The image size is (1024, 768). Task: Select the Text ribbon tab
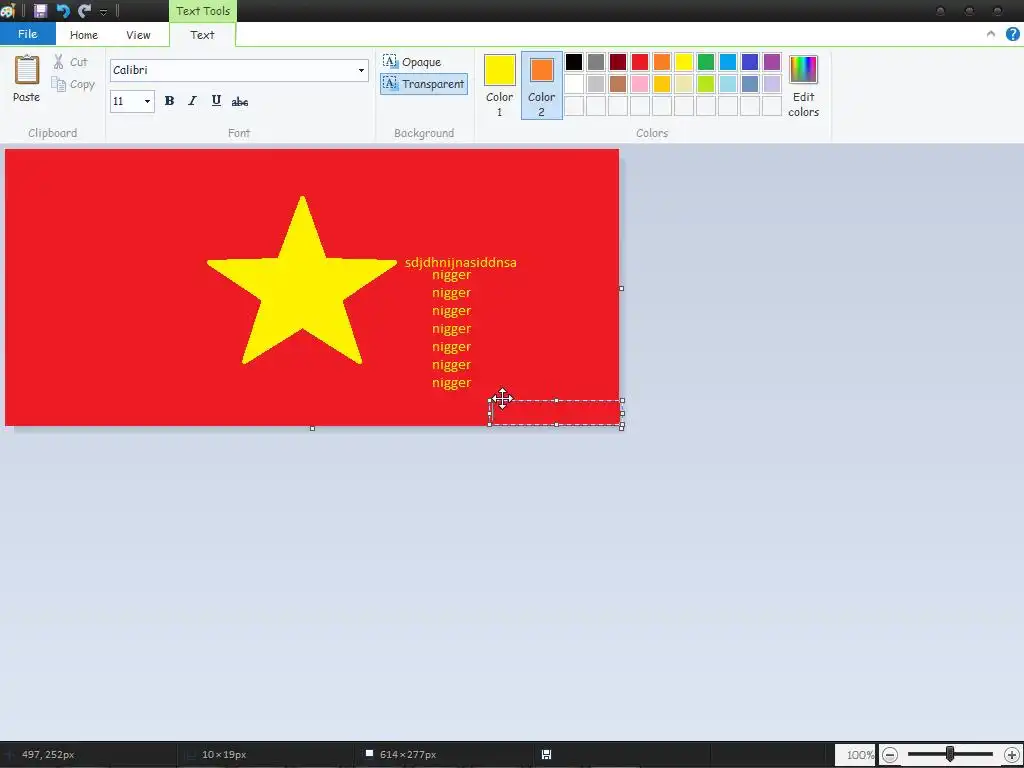point(202,35)
